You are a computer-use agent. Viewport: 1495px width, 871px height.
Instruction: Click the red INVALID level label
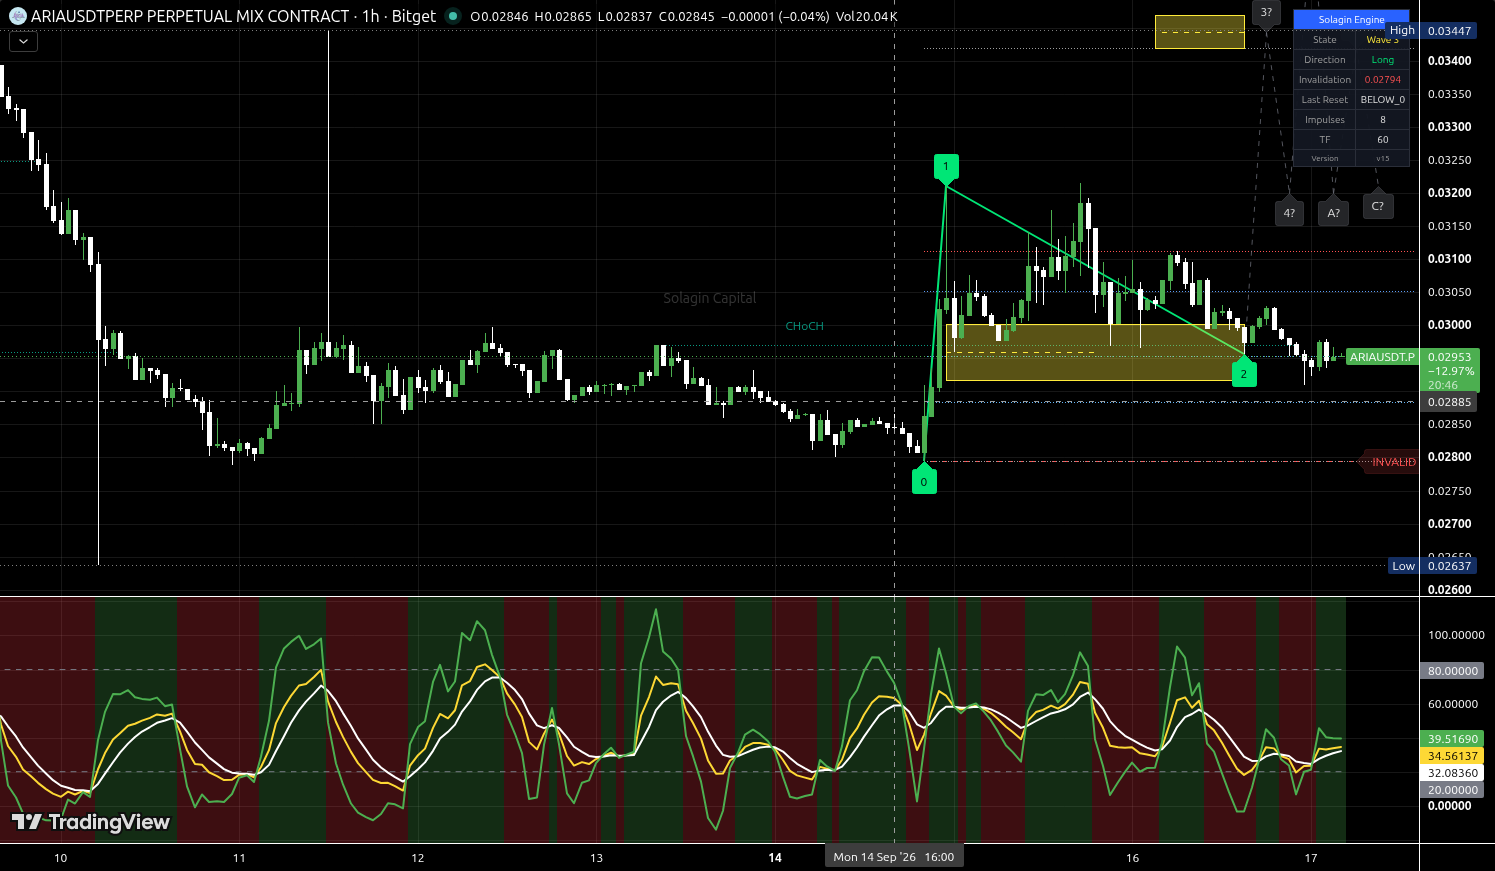click(1393, 462)
